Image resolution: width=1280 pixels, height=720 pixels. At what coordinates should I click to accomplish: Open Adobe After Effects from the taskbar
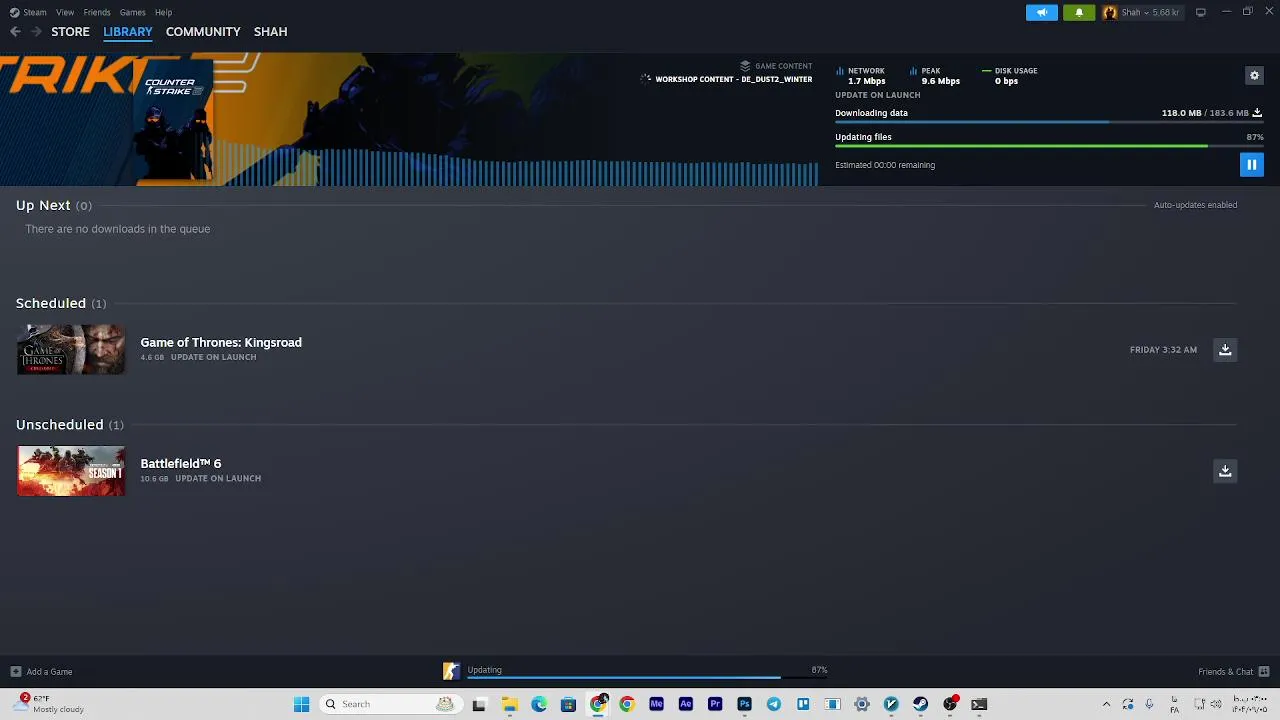click(x=686, y=704)
